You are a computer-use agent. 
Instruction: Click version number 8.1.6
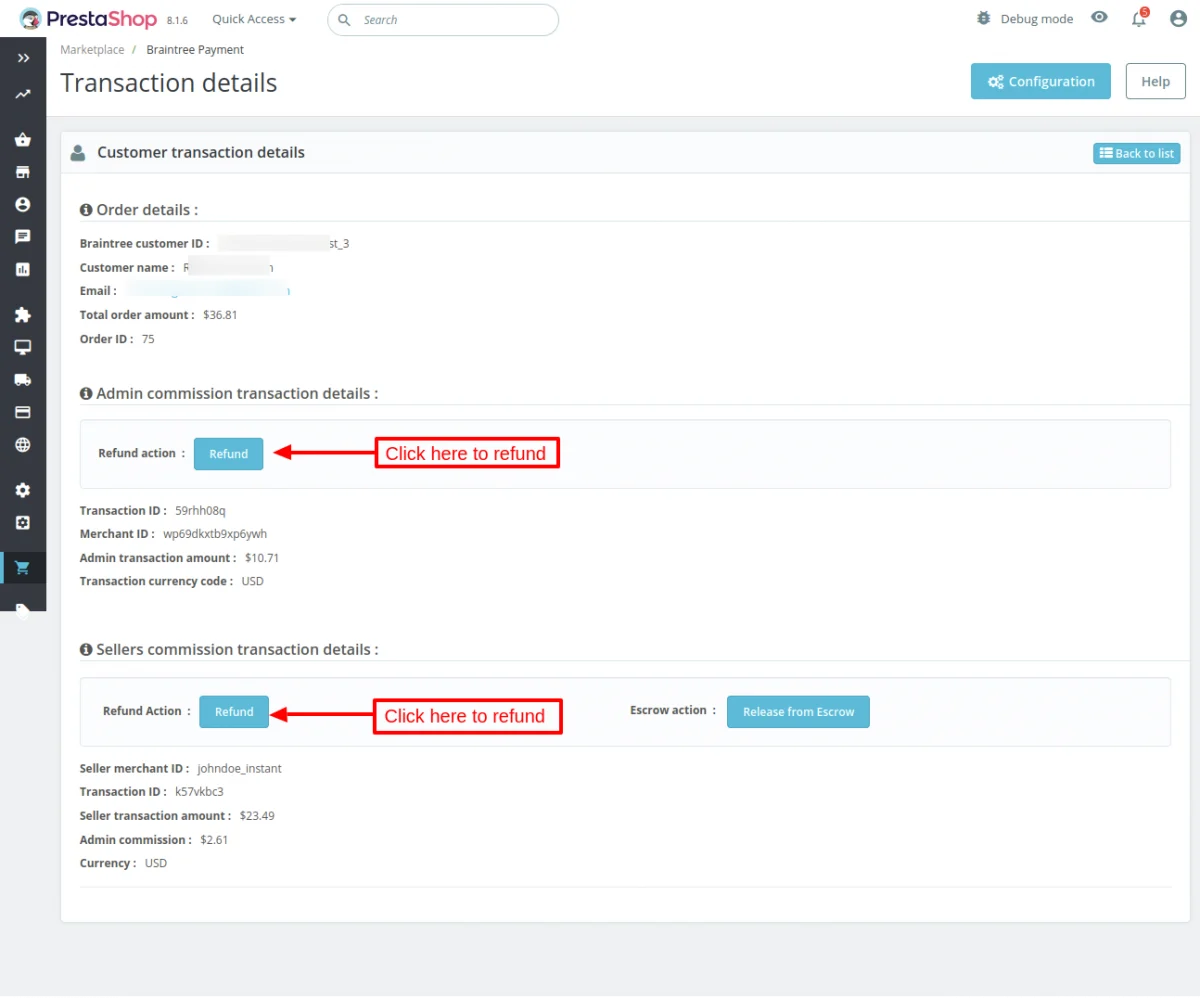click(x=177, y=20)
